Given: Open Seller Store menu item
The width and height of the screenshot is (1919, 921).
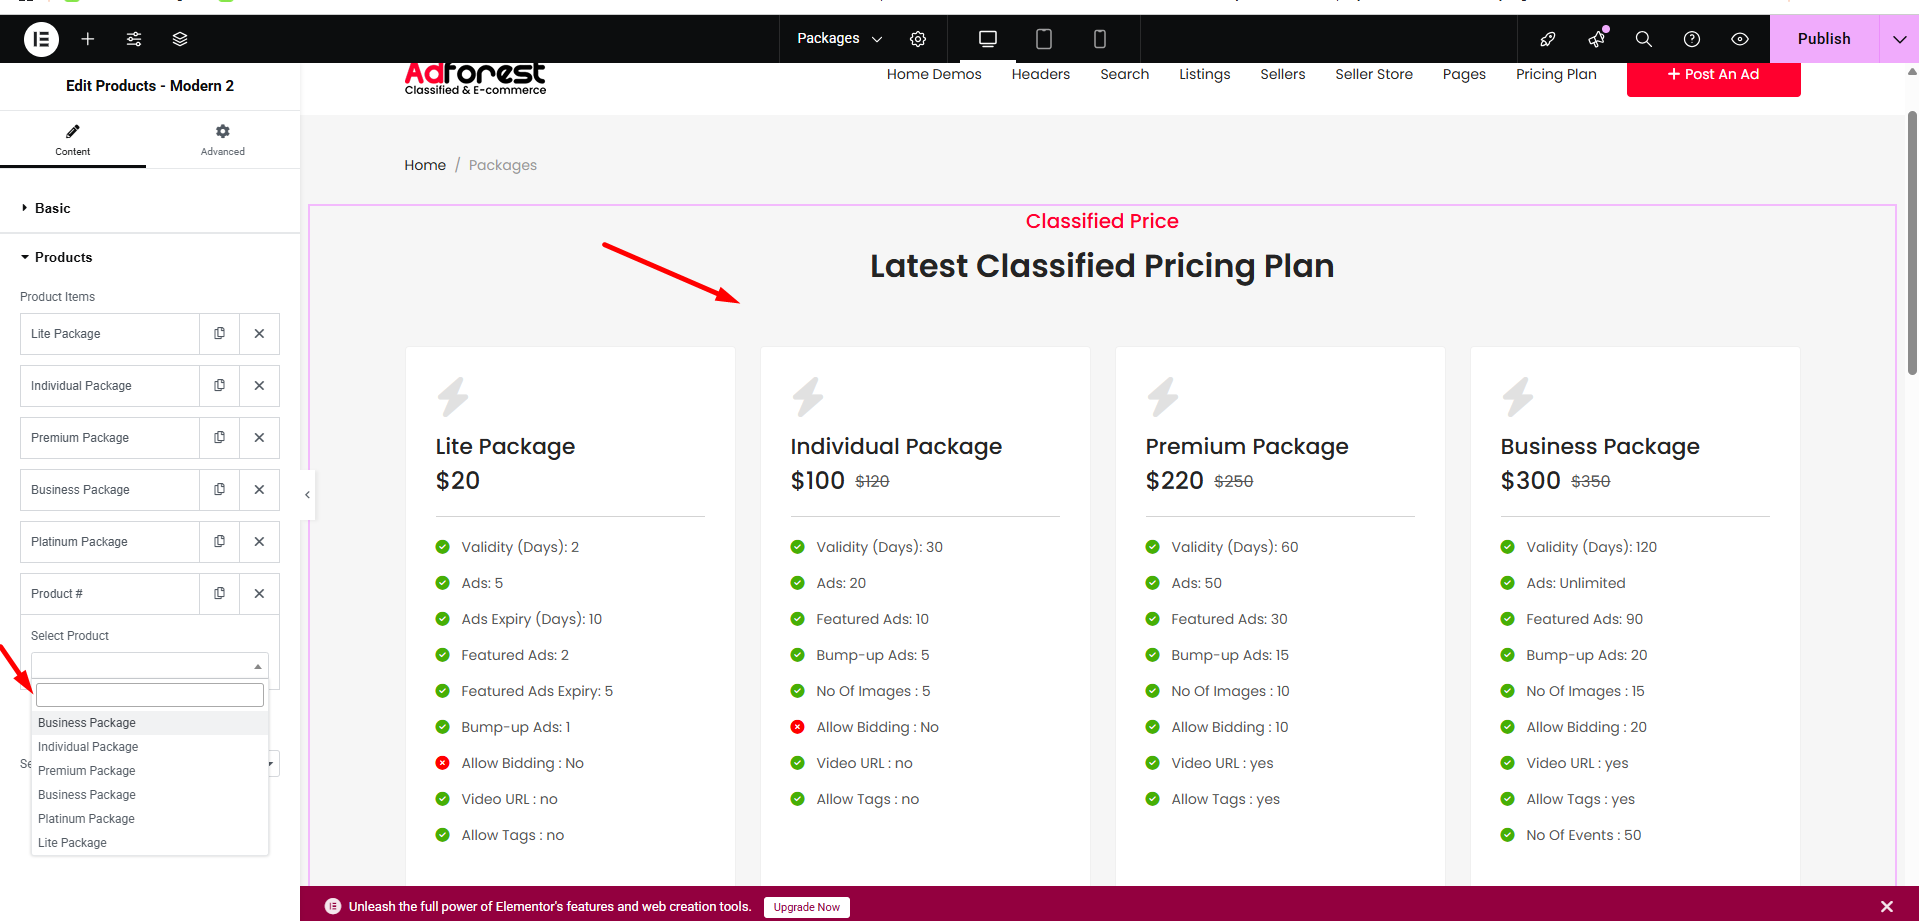Looking at the screenshot, I should [x=1374, y=74].
